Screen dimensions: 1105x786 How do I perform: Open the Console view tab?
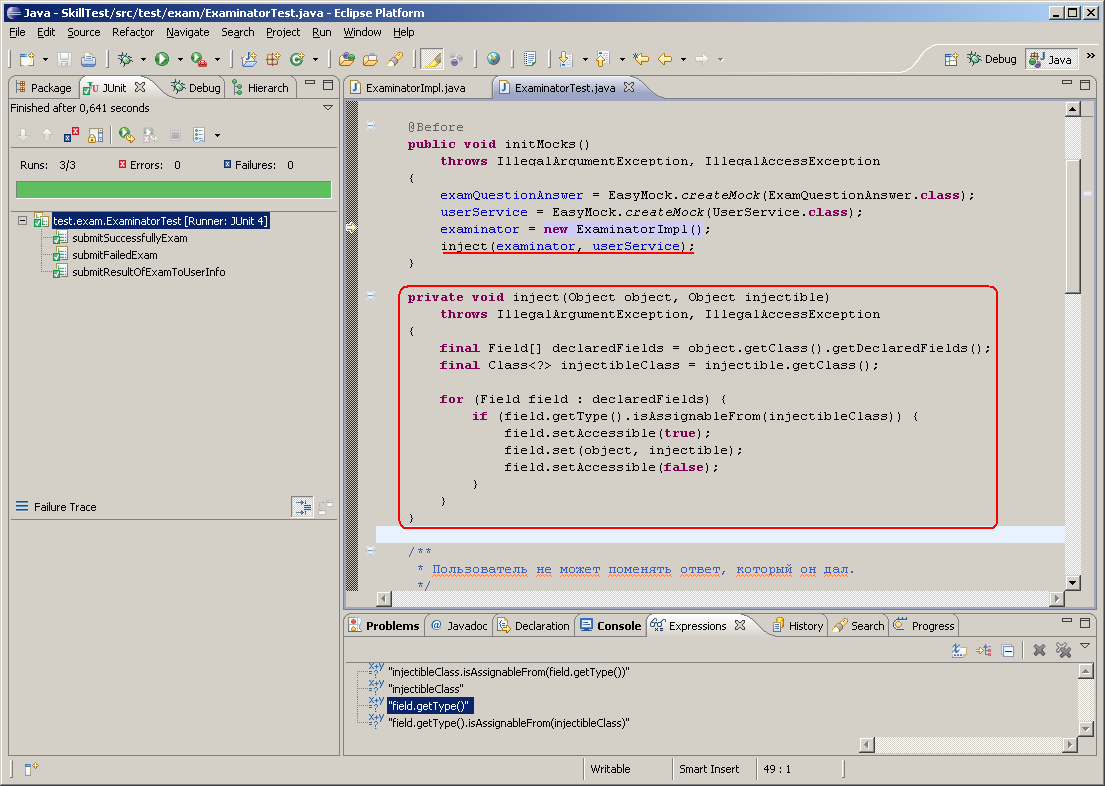coord(610,625)
